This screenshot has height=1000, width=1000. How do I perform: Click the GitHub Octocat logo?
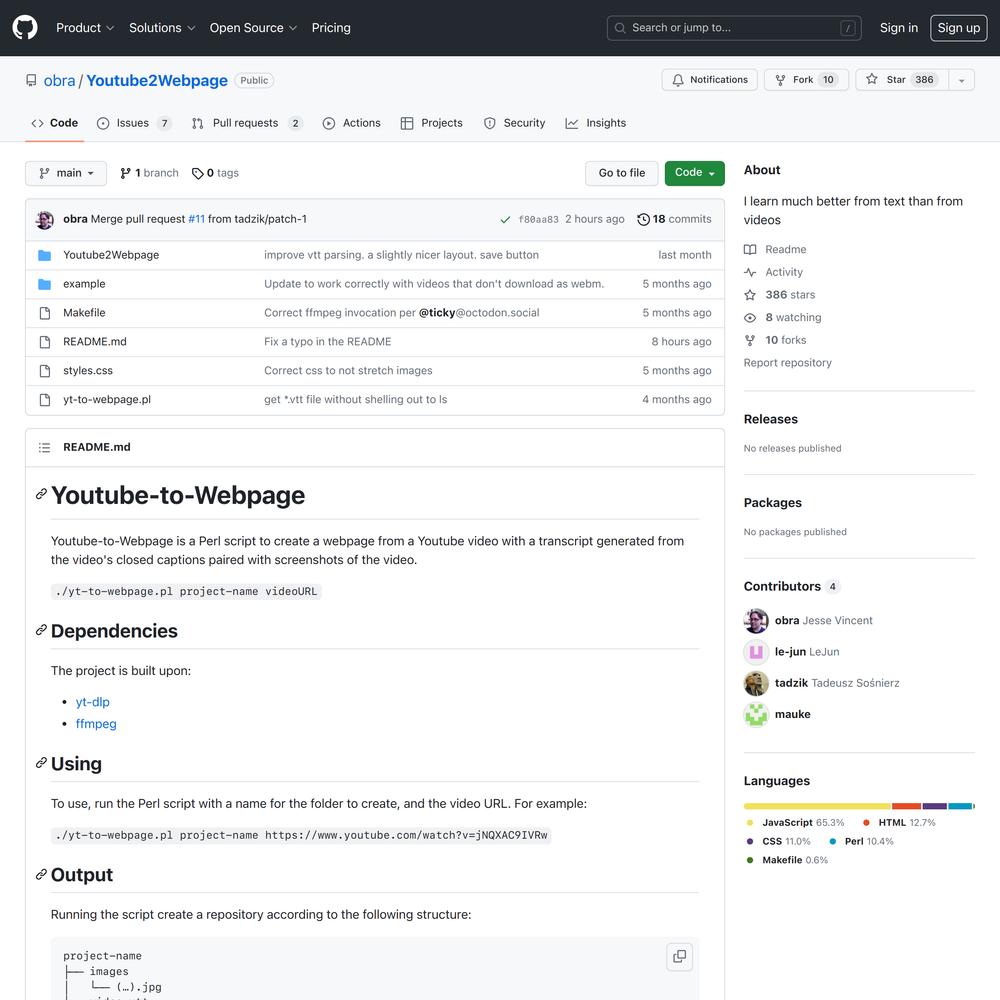click(25, 27)
